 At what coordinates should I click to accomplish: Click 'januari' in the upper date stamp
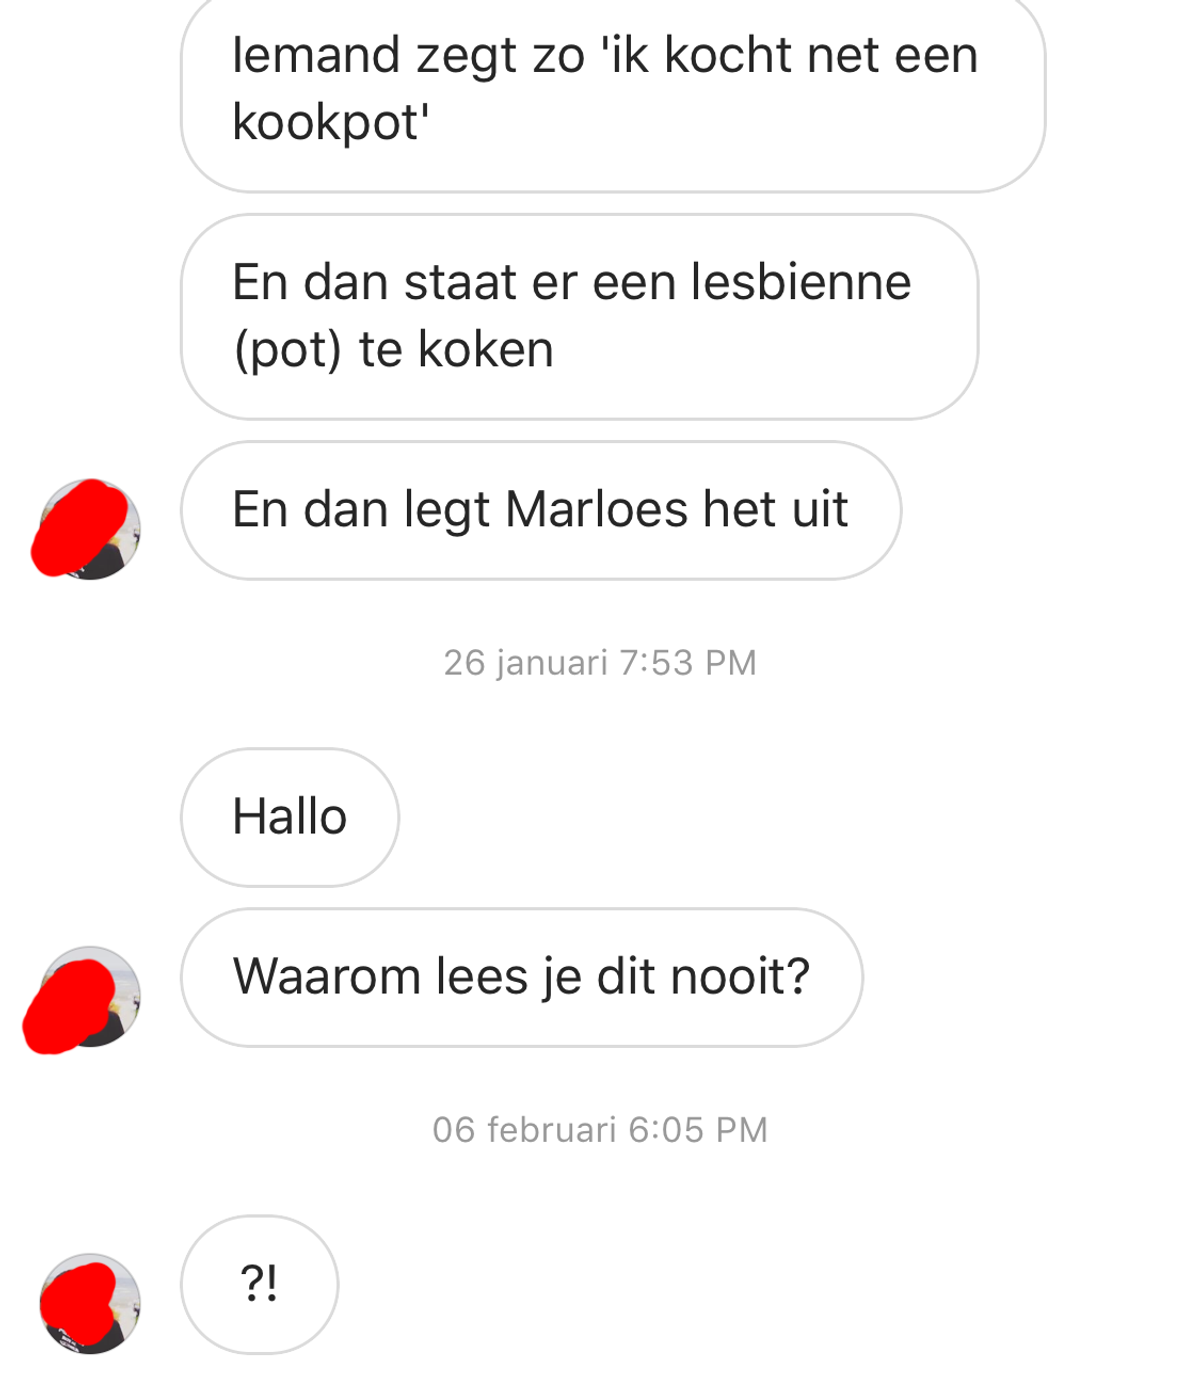point(552,663)
